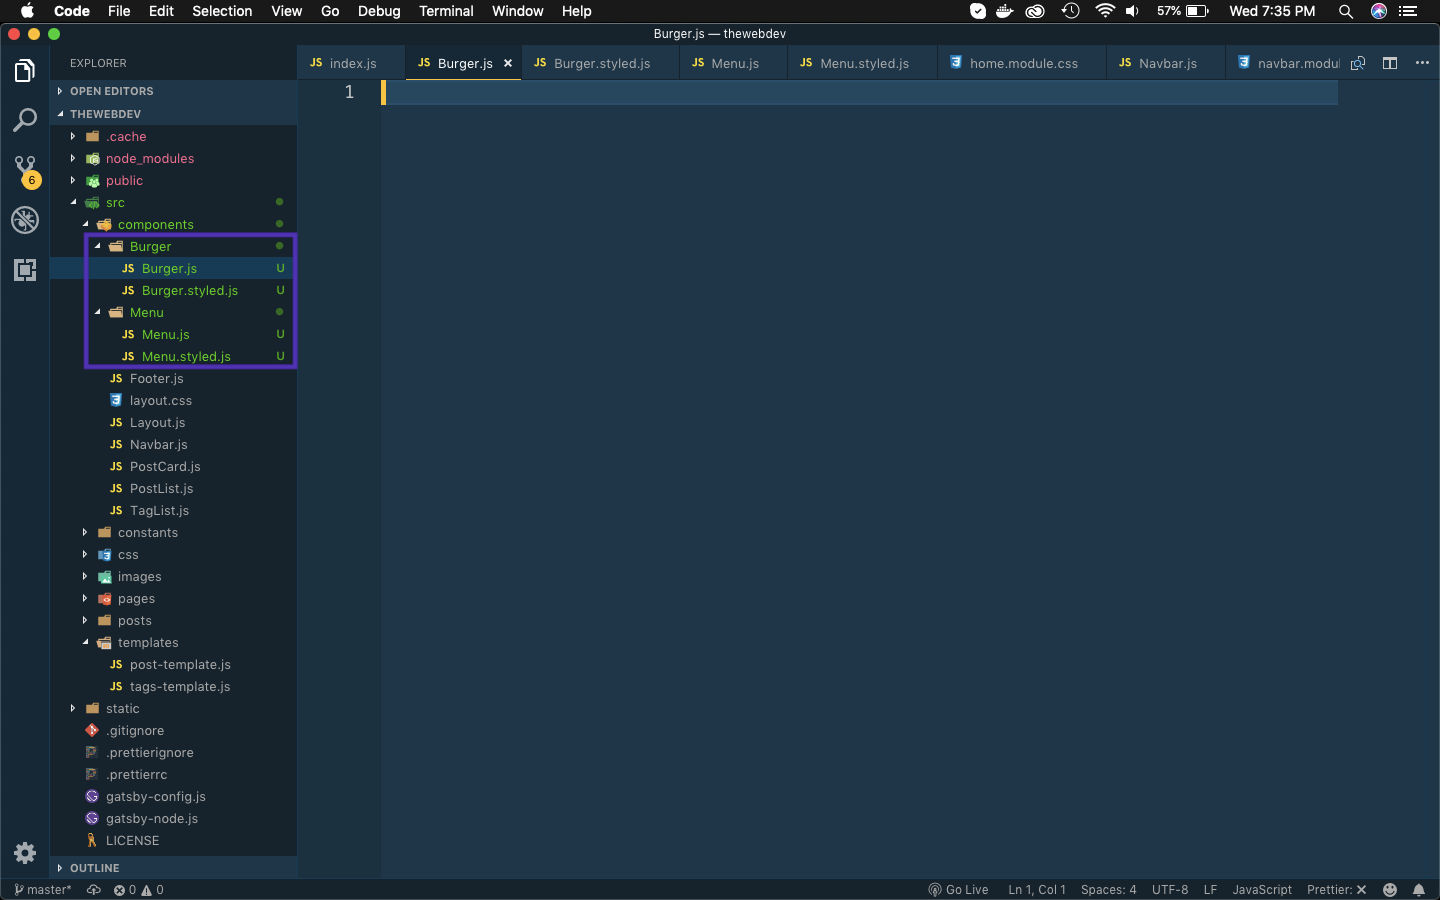This screenshot has width=1440, height=900.
Task: Click the master* git branch indicator
Action: click(43, 890)
